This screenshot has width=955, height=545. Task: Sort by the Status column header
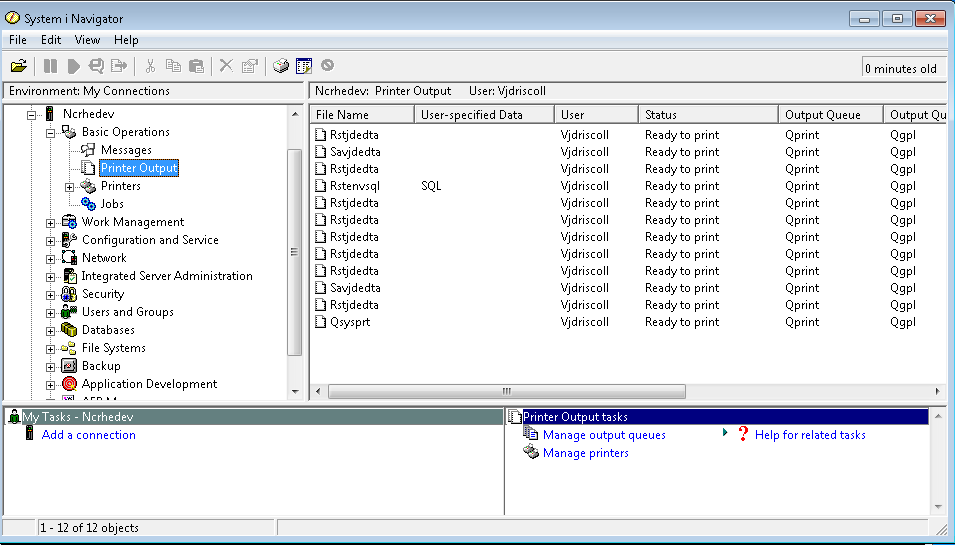tap(708, 114)
